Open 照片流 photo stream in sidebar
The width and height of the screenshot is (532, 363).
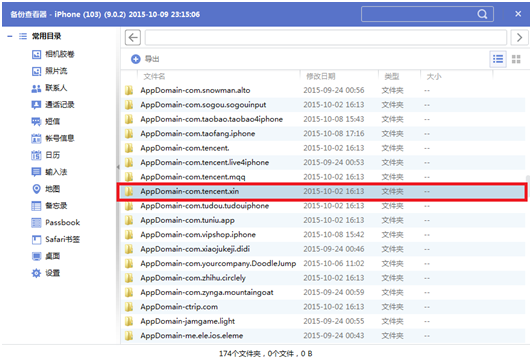pos(50,71)
